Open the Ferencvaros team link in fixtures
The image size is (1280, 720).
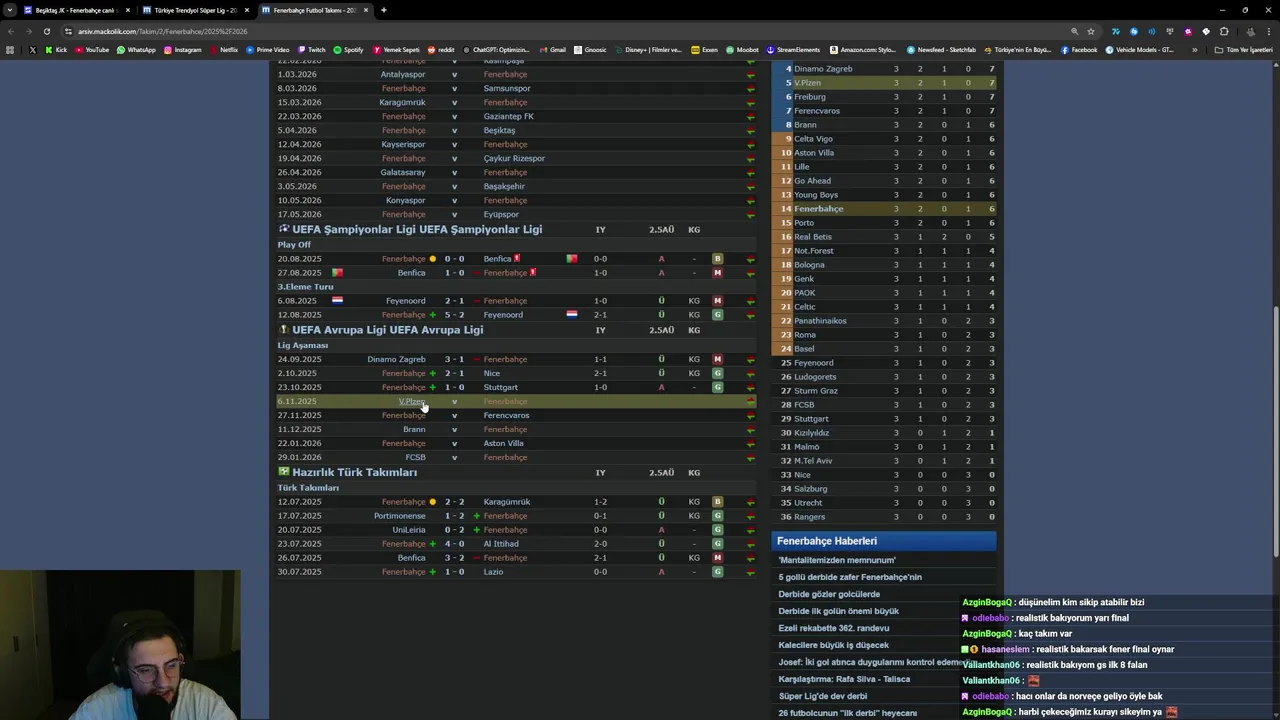click(x=506, y=415)
